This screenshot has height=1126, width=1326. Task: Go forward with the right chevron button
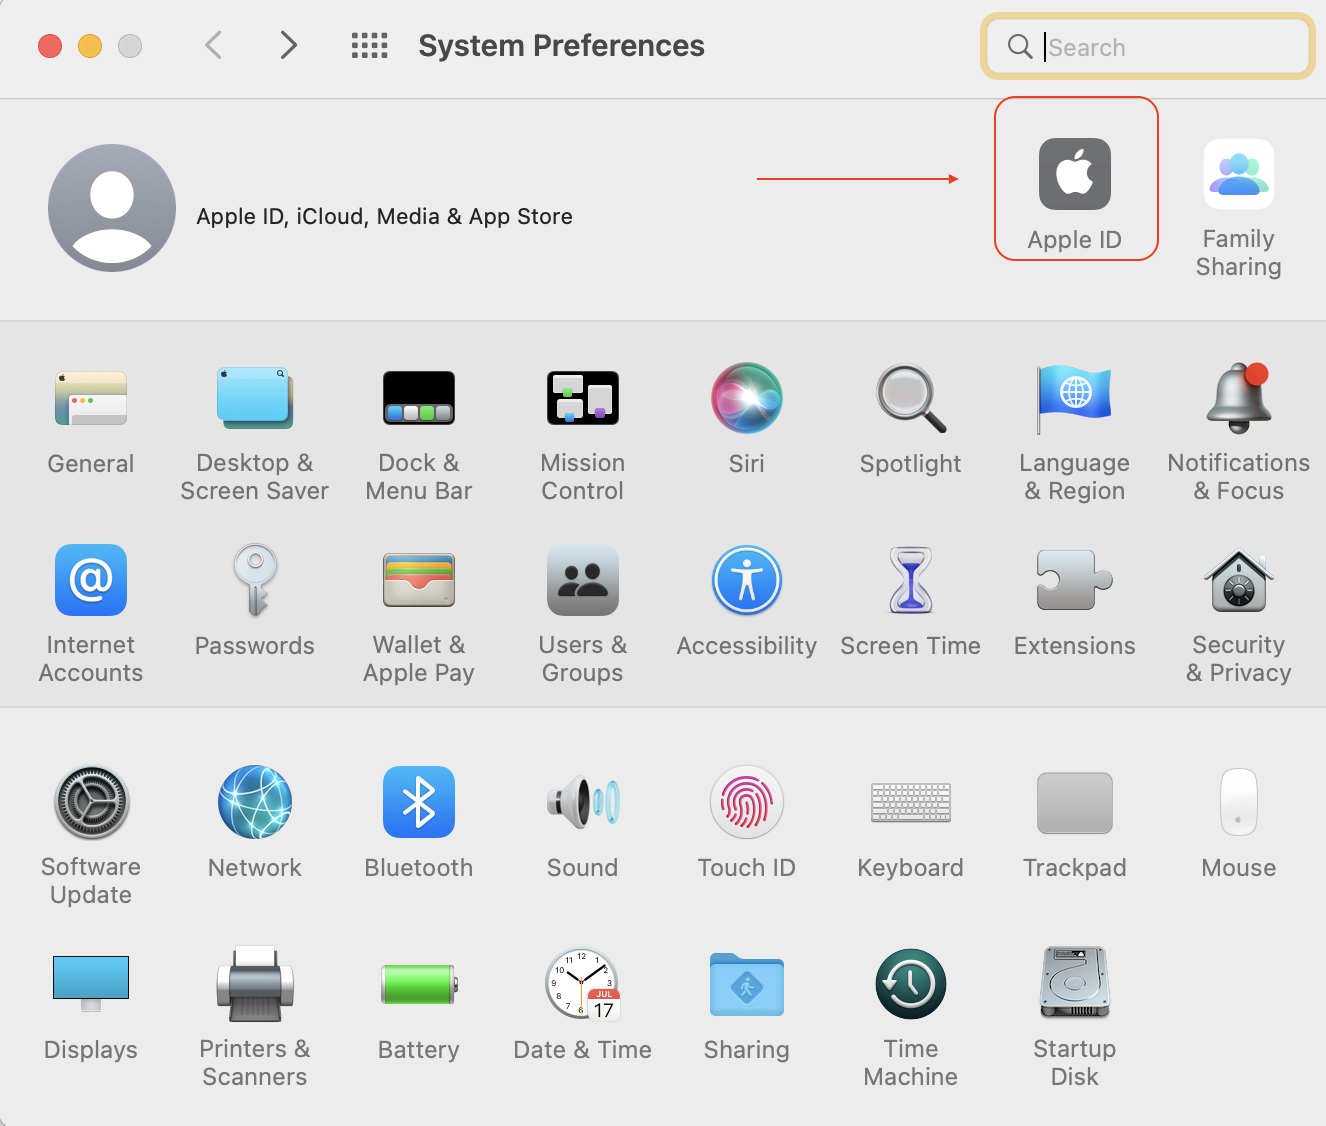[289, 45]
